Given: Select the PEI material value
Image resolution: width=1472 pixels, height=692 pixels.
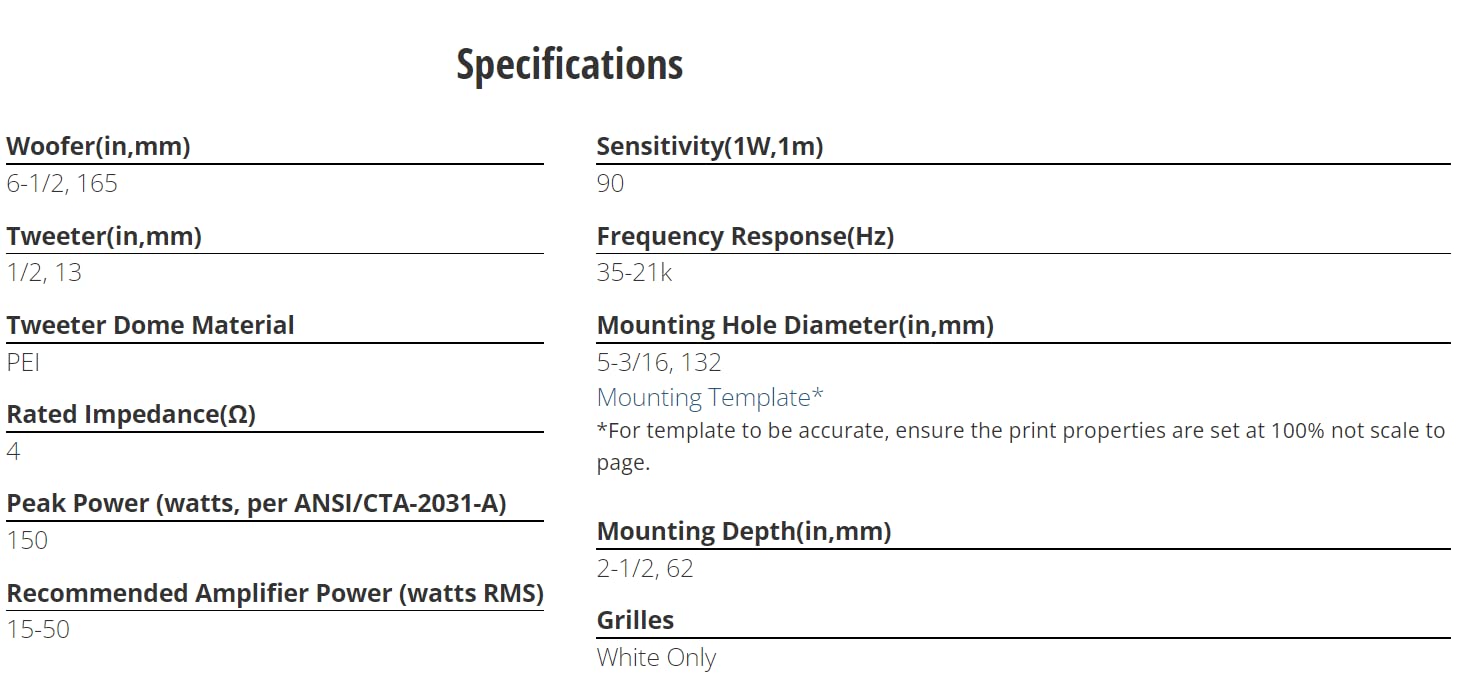Looking at the screenshot, I should pyautogui.click(x=23, y=362).
